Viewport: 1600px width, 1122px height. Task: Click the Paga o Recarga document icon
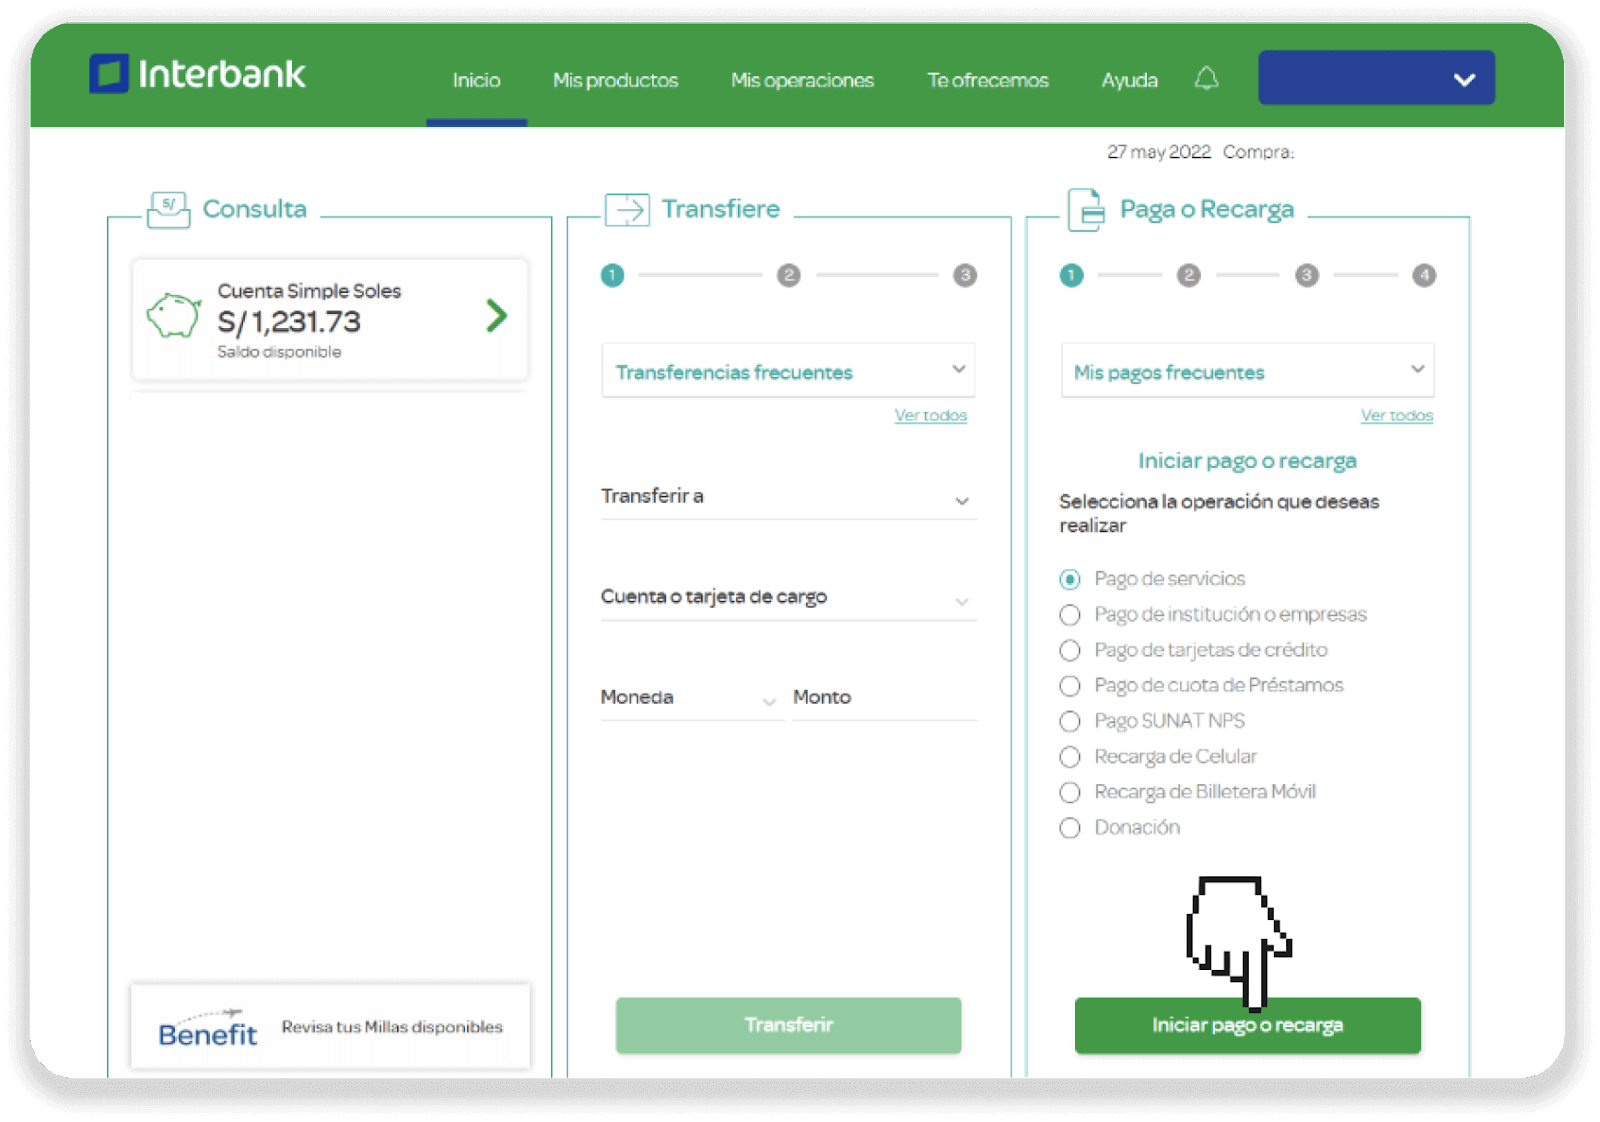point(1086,210)
